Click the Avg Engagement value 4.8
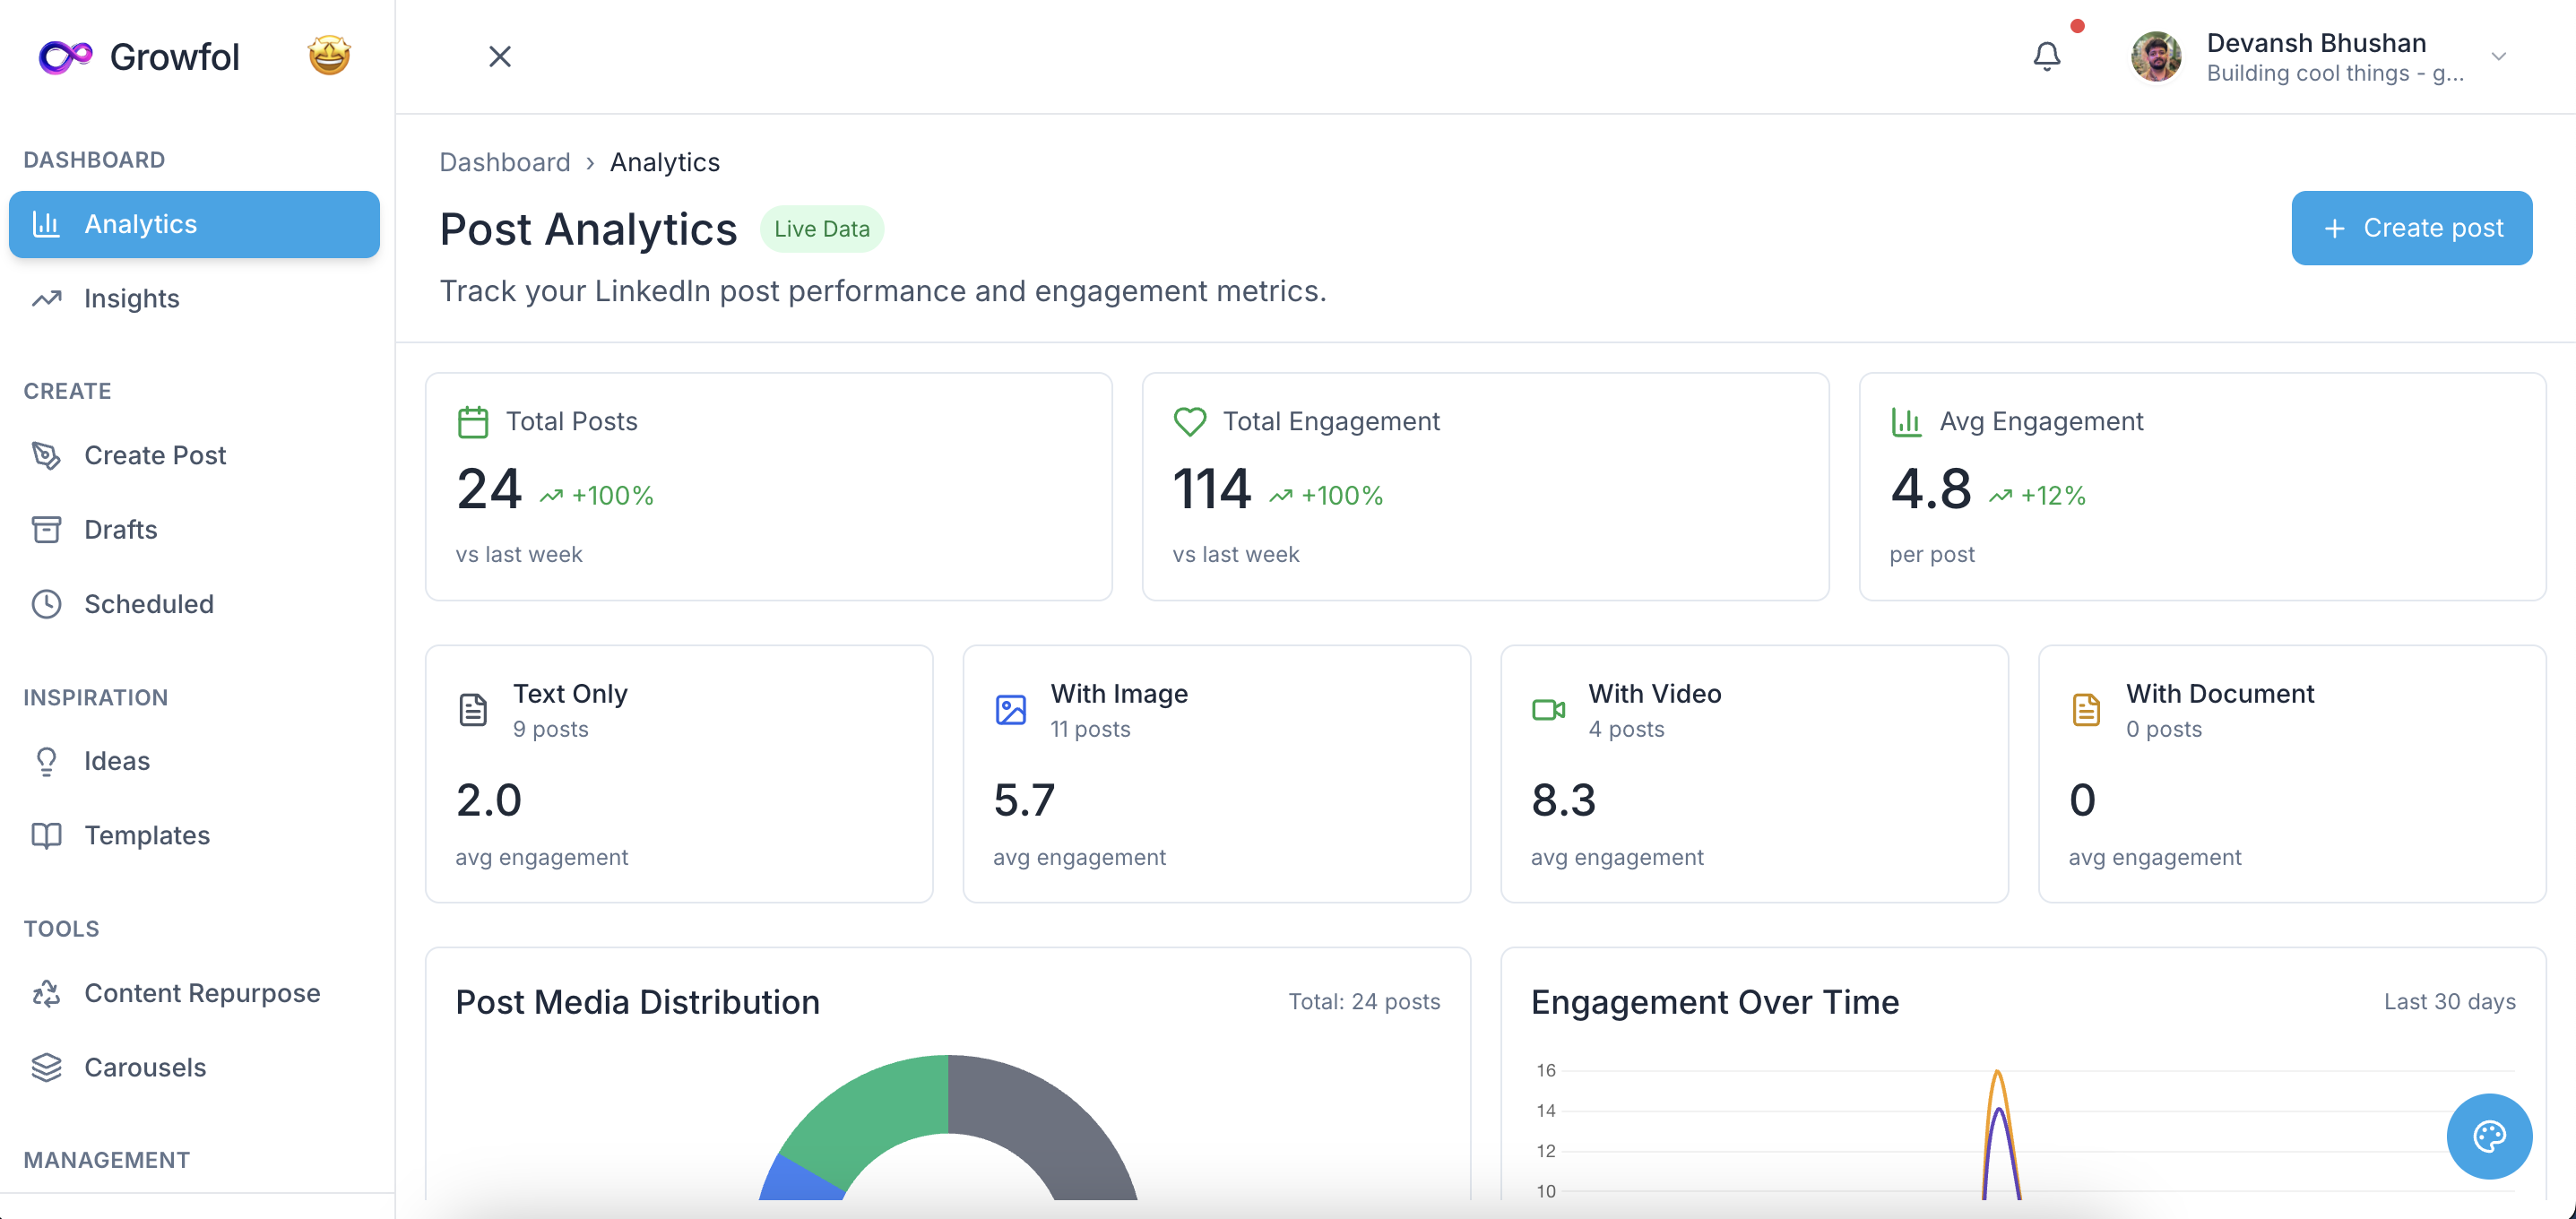This screenshot has height=1219, width=2576. click(1931, 489)
